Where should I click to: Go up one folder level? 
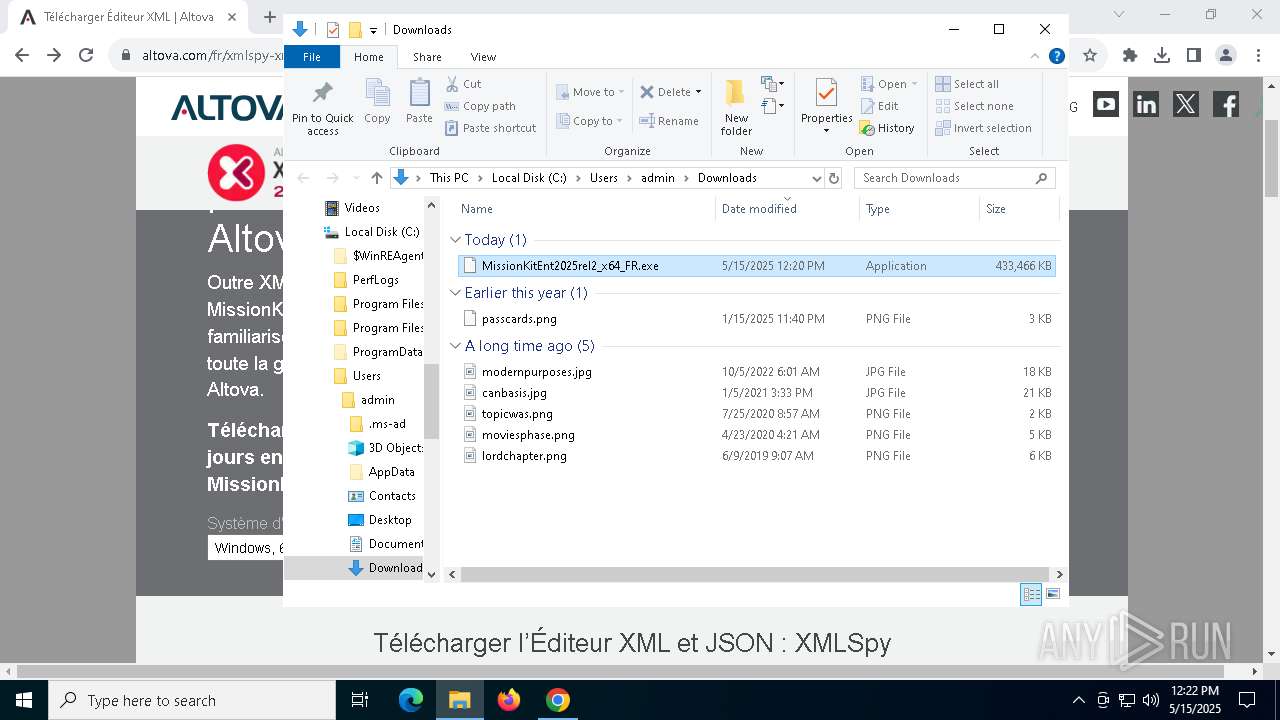tap(376, 178)
